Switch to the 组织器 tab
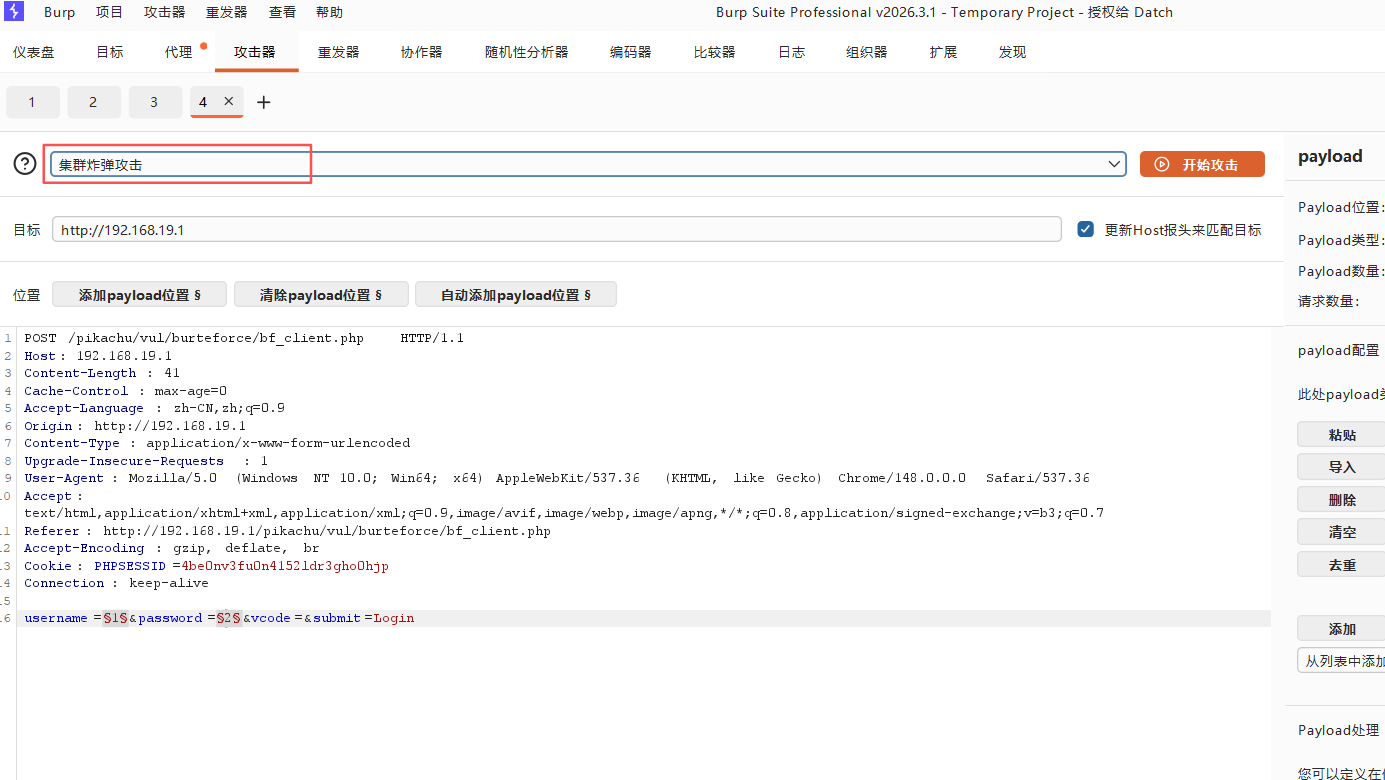The width and height of the screenshot is (1385, 780). (866, 52)
